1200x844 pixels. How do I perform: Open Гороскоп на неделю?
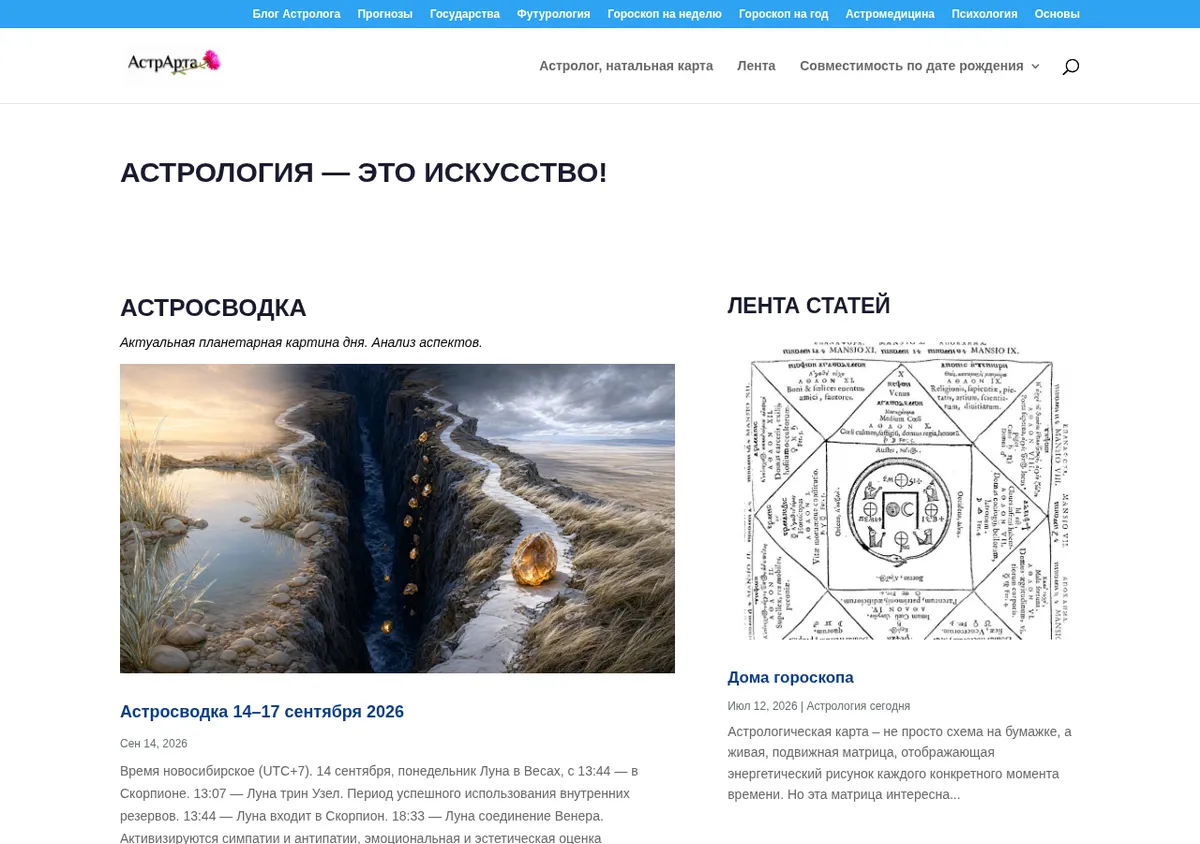[664, 14]
